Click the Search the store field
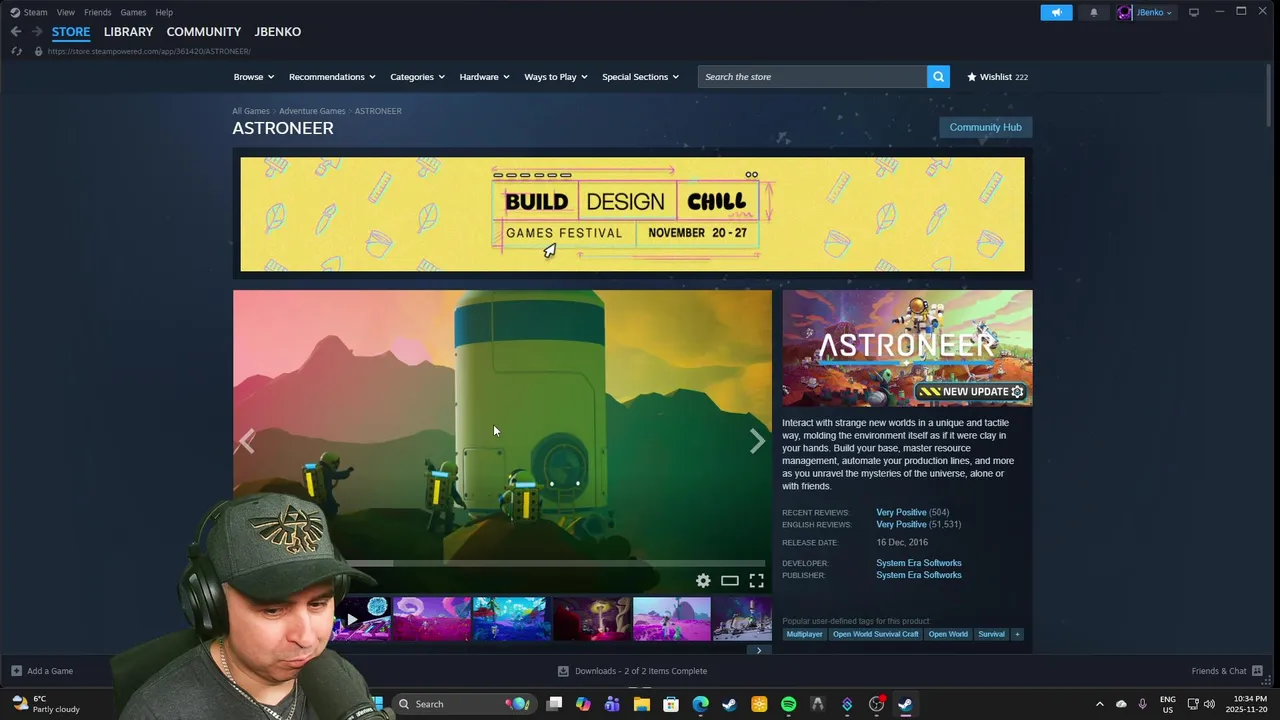 tap(812, 77)
